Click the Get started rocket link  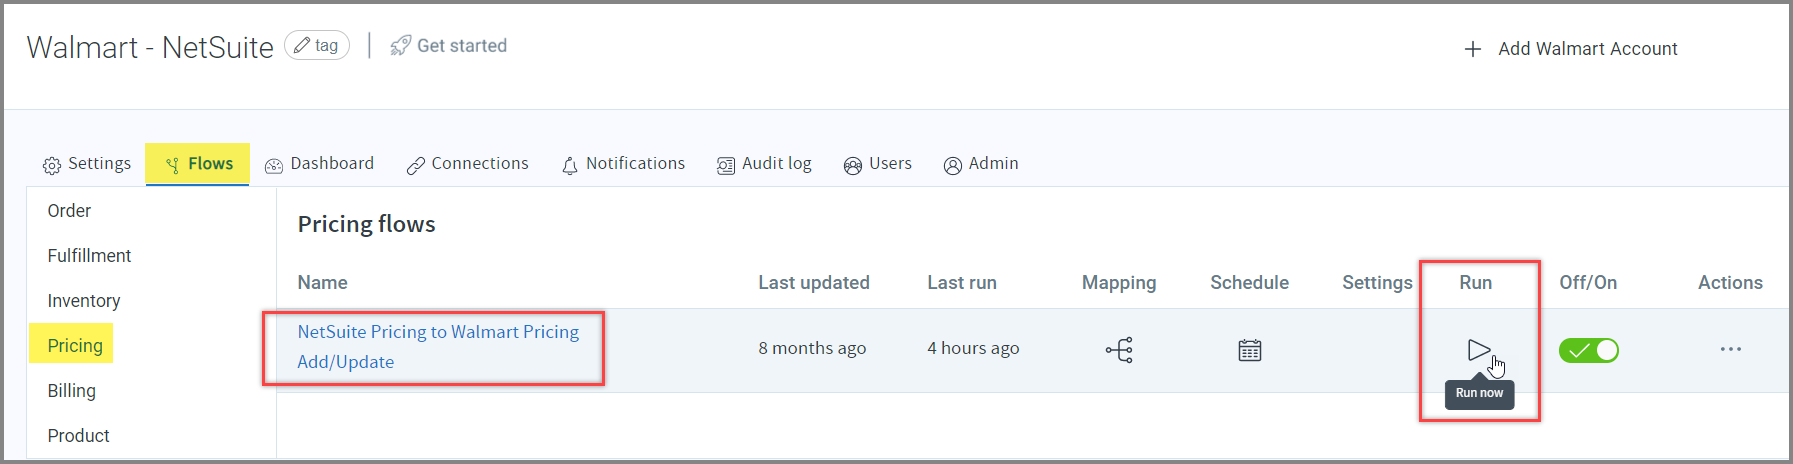[x=449, y=46]
